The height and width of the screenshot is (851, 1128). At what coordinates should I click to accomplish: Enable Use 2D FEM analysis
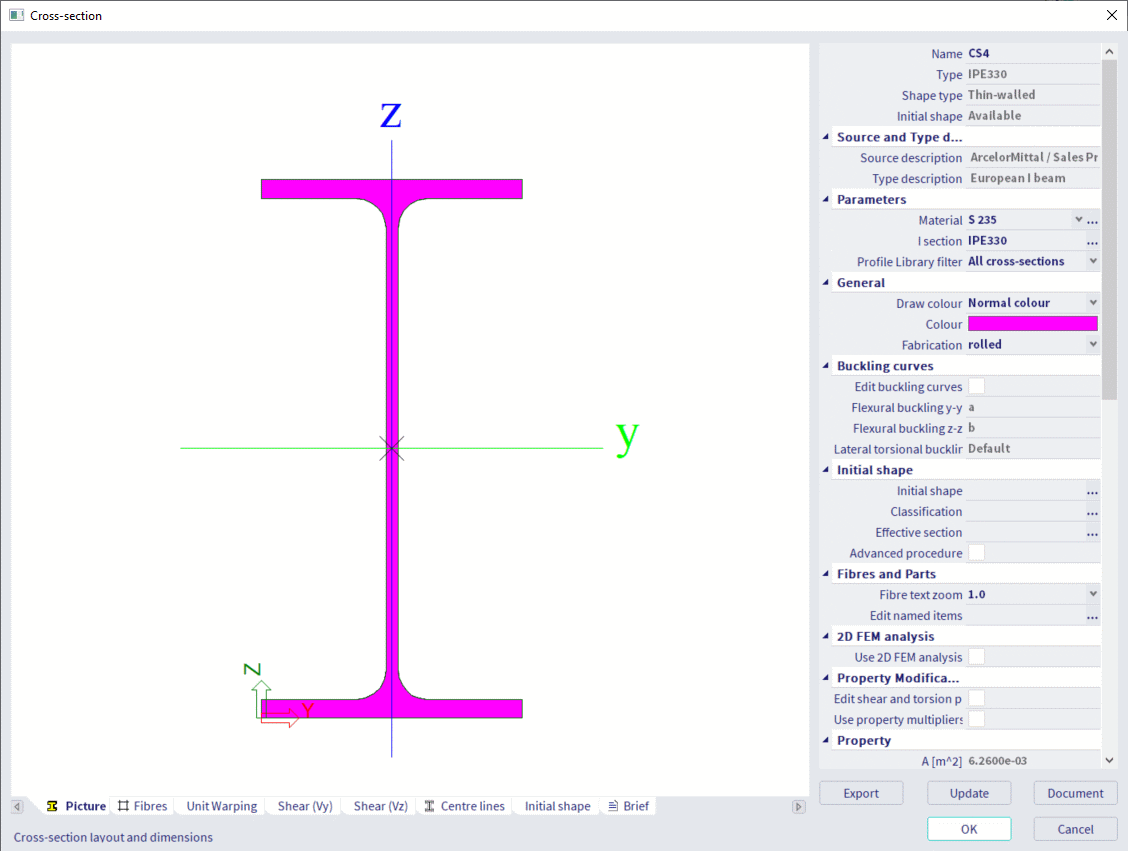(x=975, y=656)
